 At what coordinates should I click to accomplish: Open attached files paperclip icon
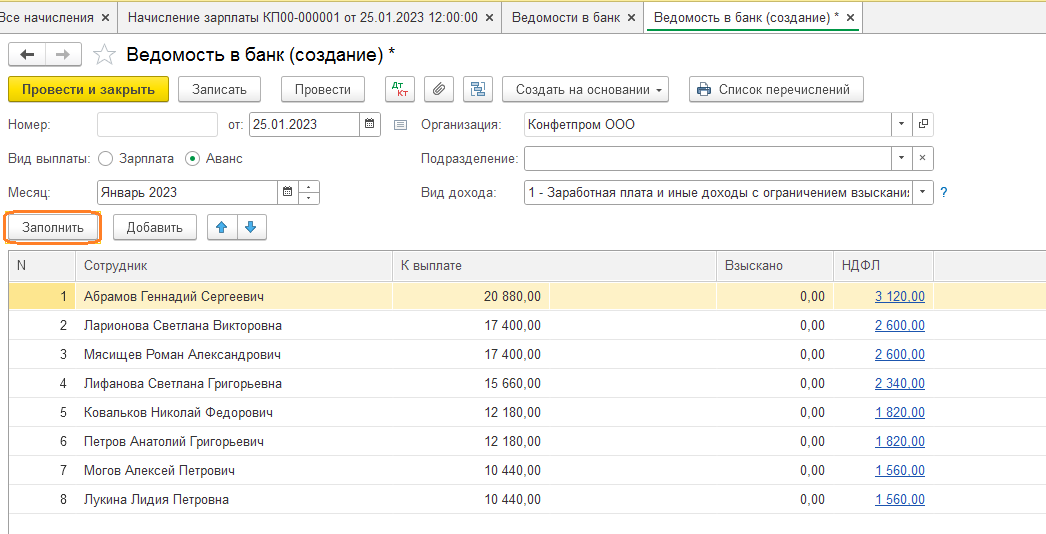[x=439, y=89]
